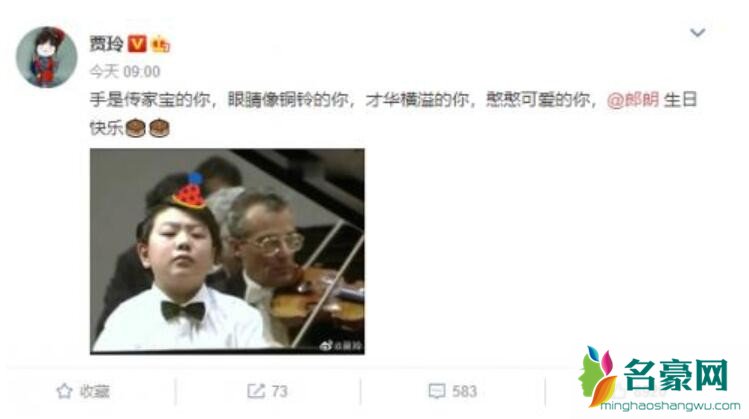Click the first cake emoji

pos(136,128)
